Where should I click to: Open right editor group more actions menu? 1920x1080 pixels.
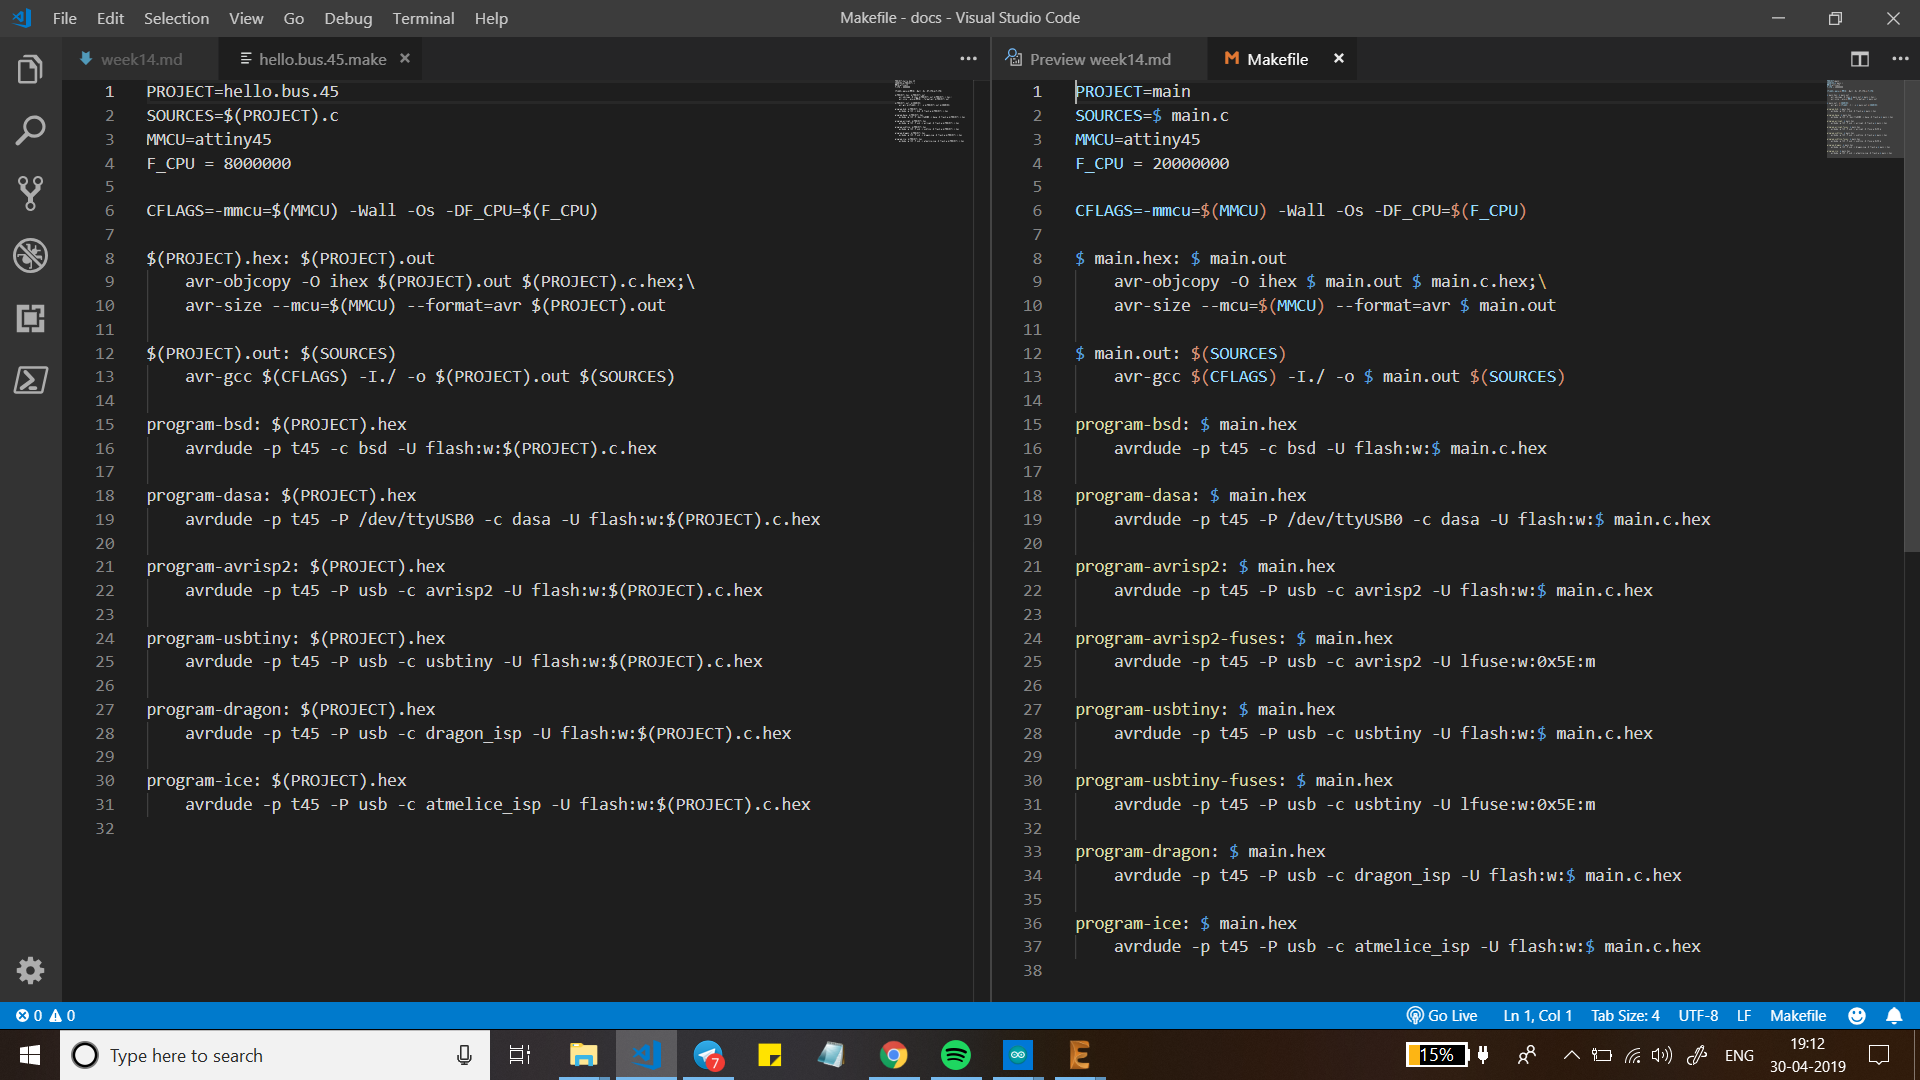1900,59
